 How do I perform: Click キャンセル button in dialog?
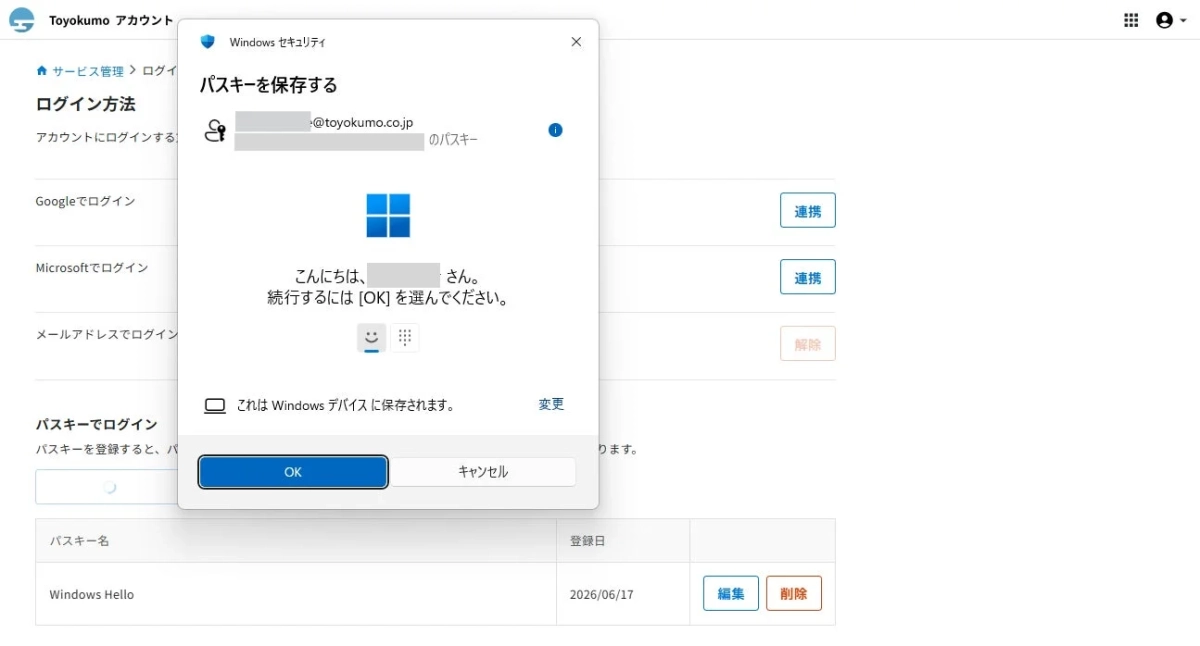(483, 472)
